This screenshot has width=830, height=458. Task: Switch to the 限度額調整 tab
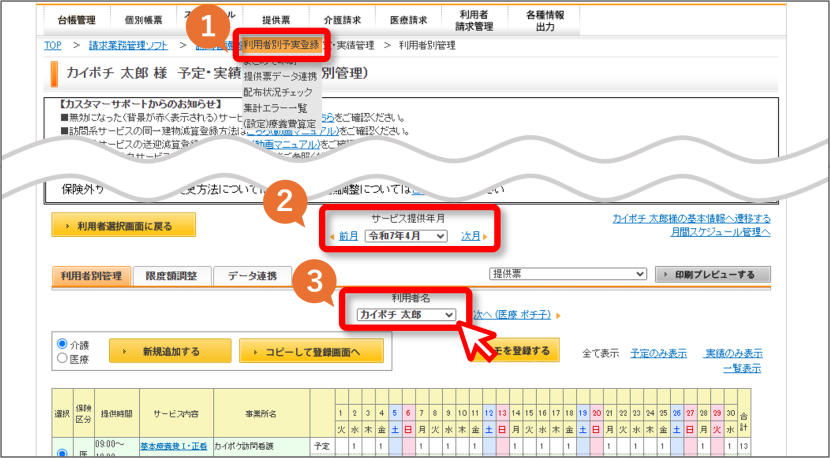(172, 276)
